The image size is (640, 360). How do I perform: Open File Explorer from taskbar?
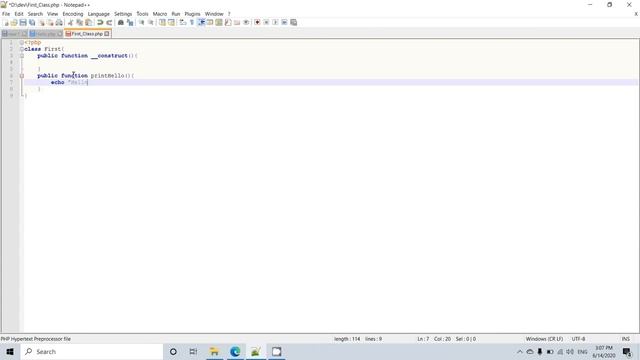click(x=214, y=352)
